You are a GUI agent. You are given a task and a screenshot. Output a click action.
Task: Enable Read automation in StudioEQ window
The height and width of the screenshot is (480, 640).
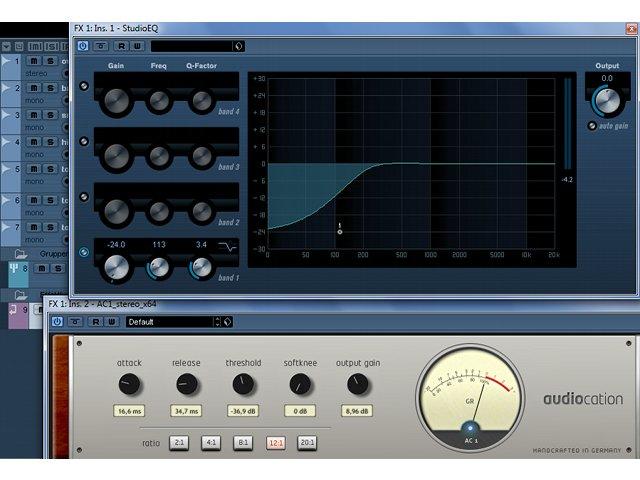121,46
